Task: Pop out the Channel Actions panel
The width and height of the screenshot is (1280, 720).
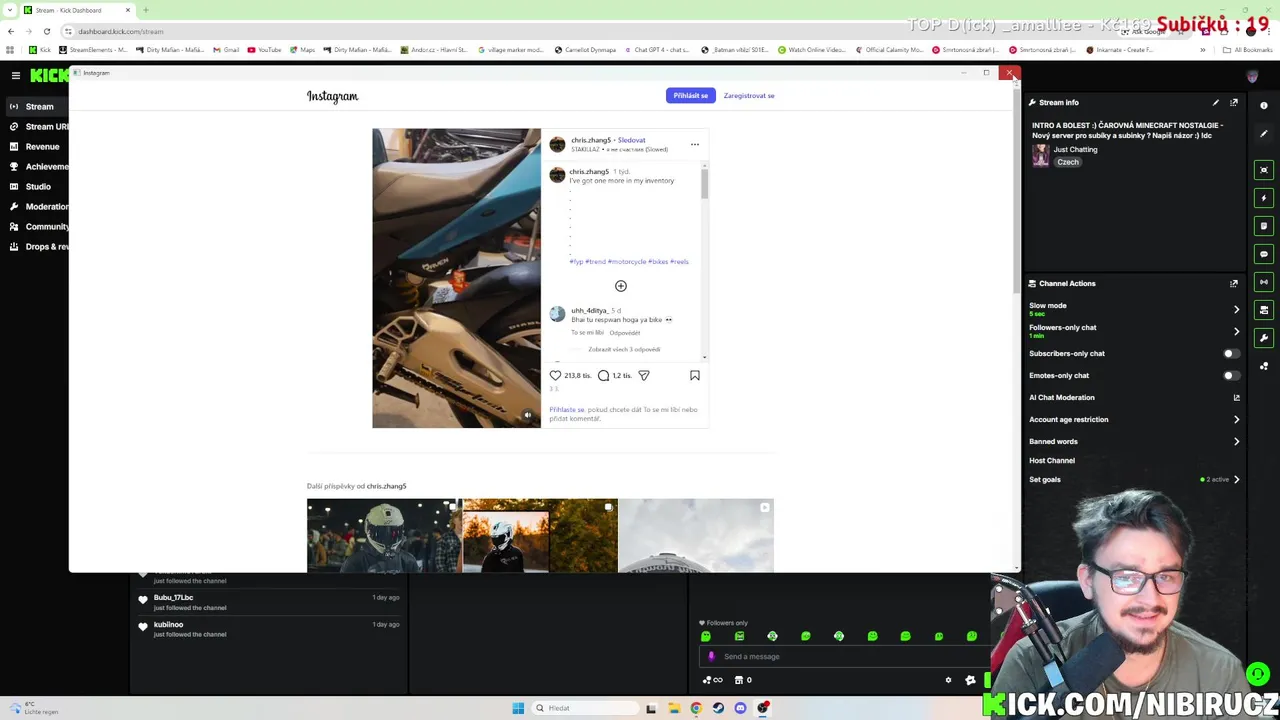Action: [1234, 283]
